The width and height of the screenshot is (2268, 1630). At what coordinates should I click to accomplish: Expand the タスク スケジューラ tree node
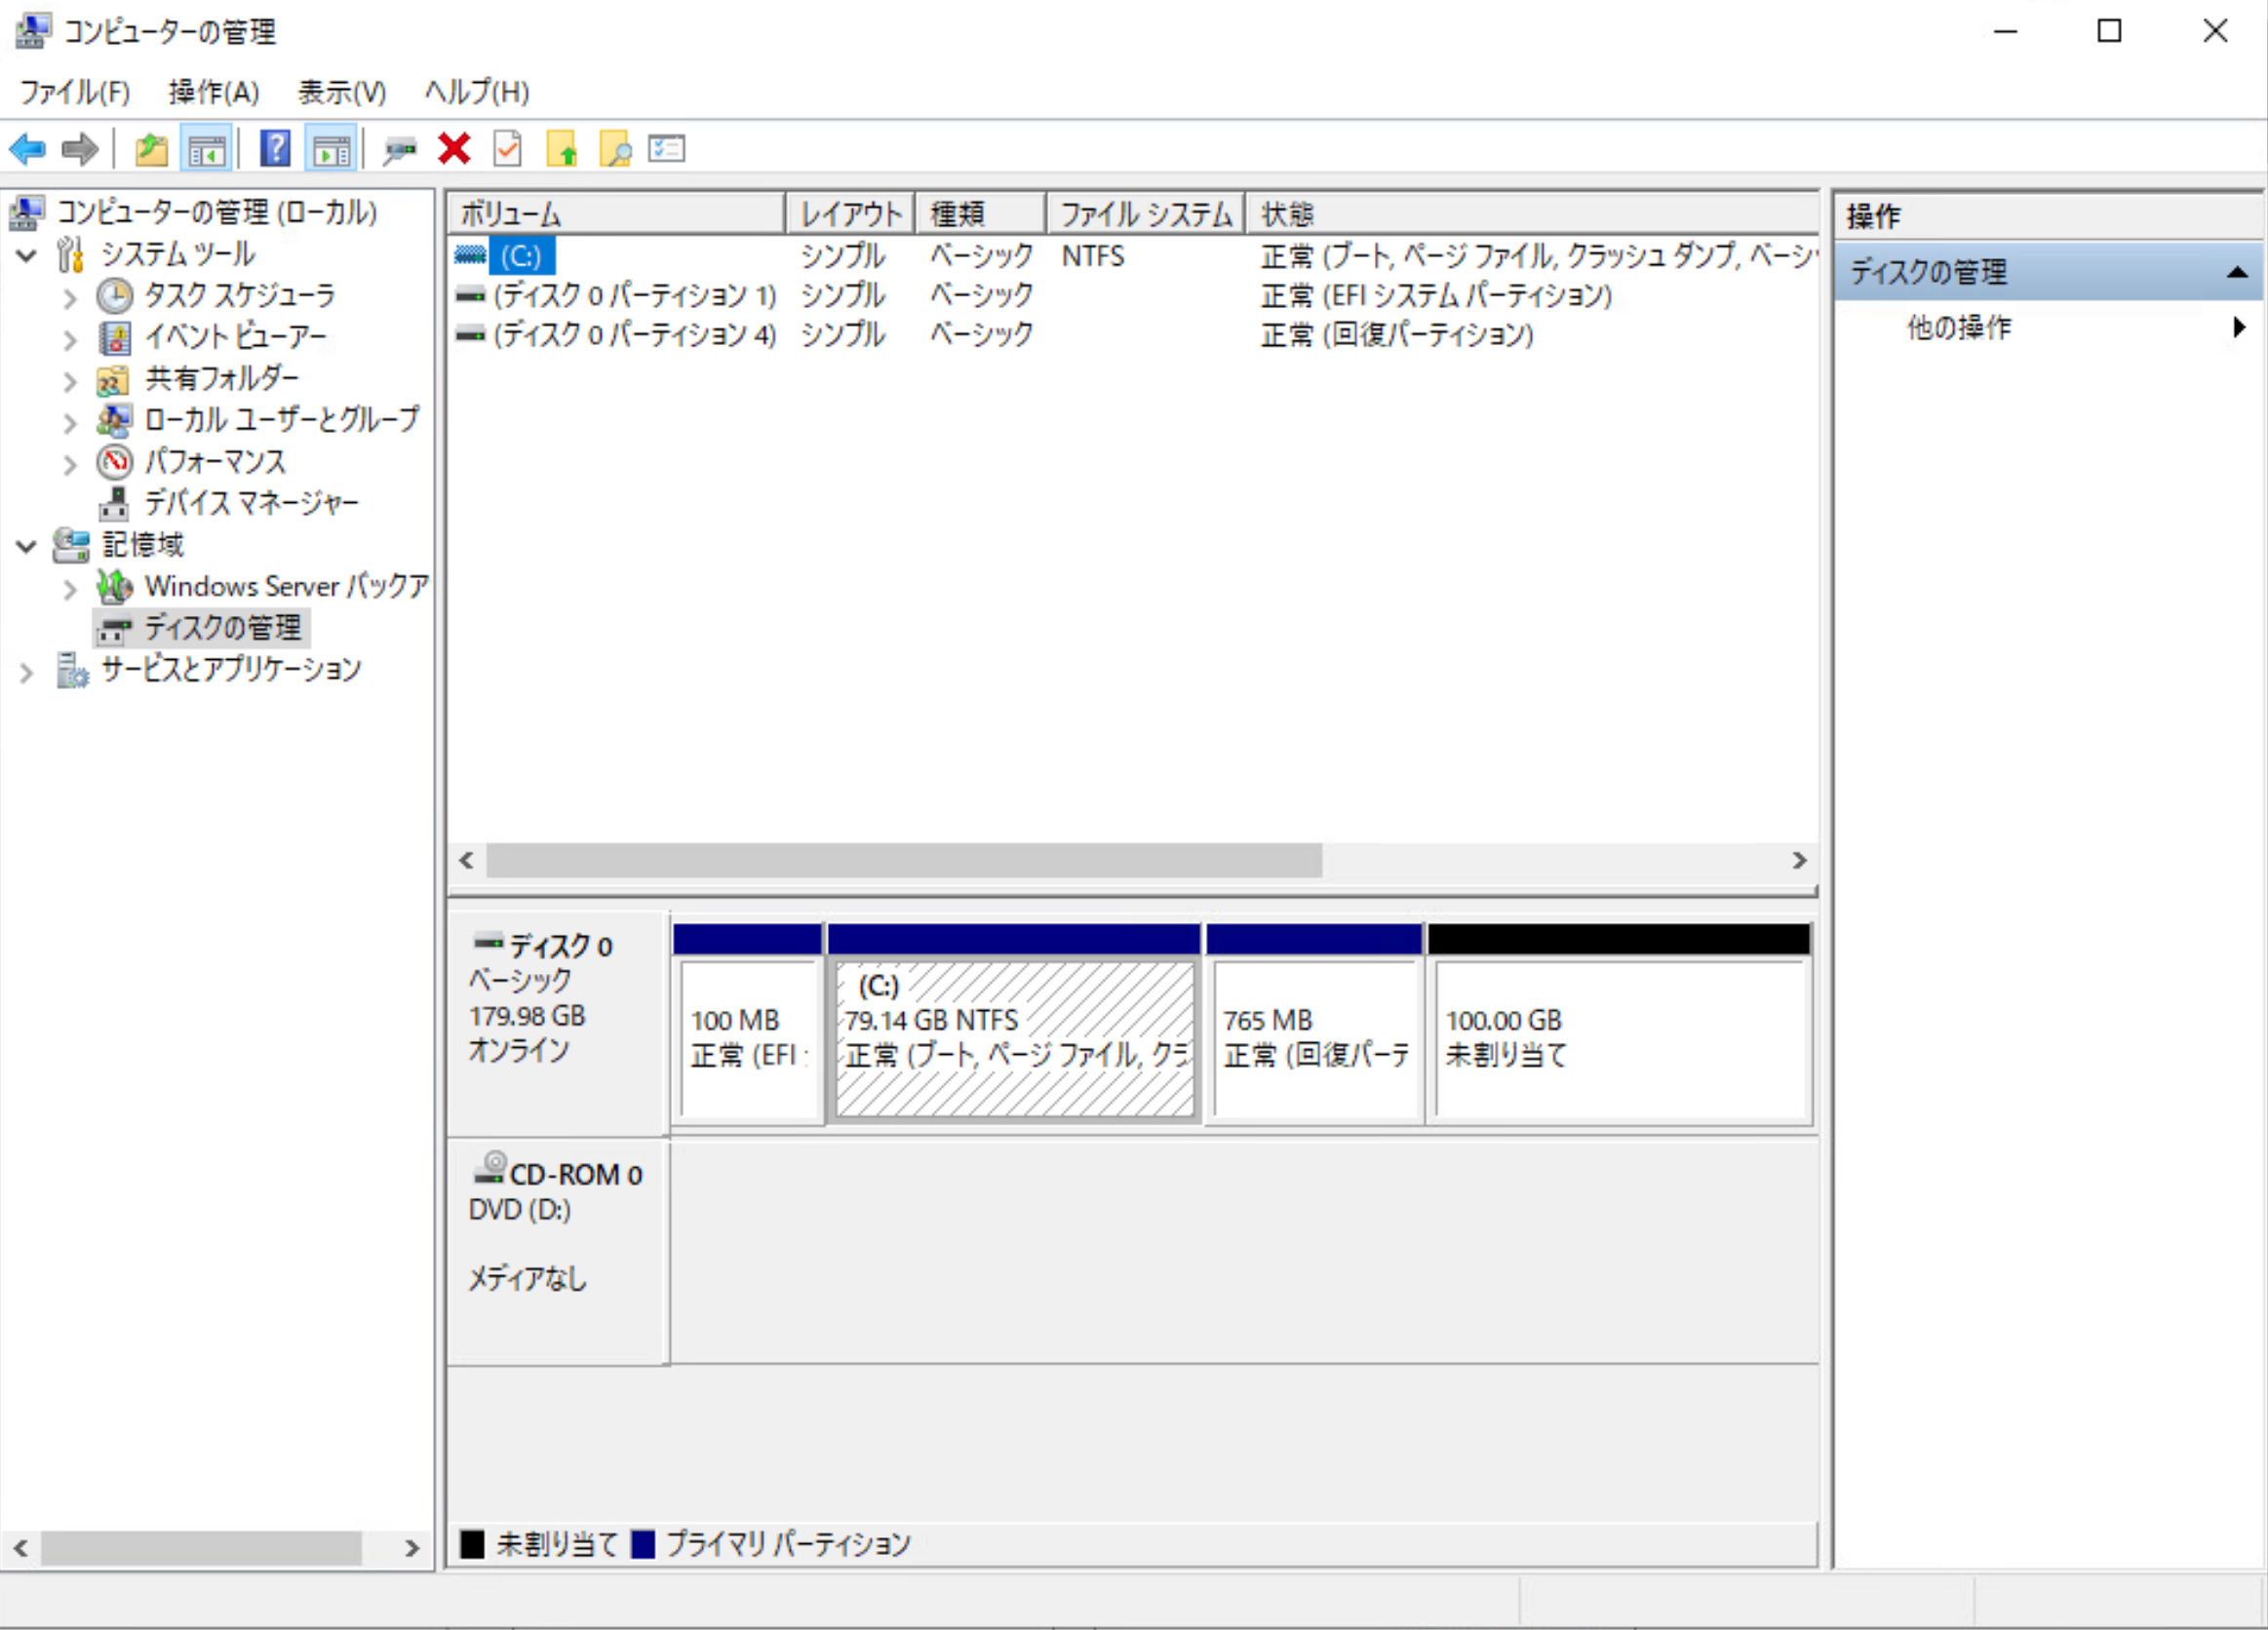(70, 297)
